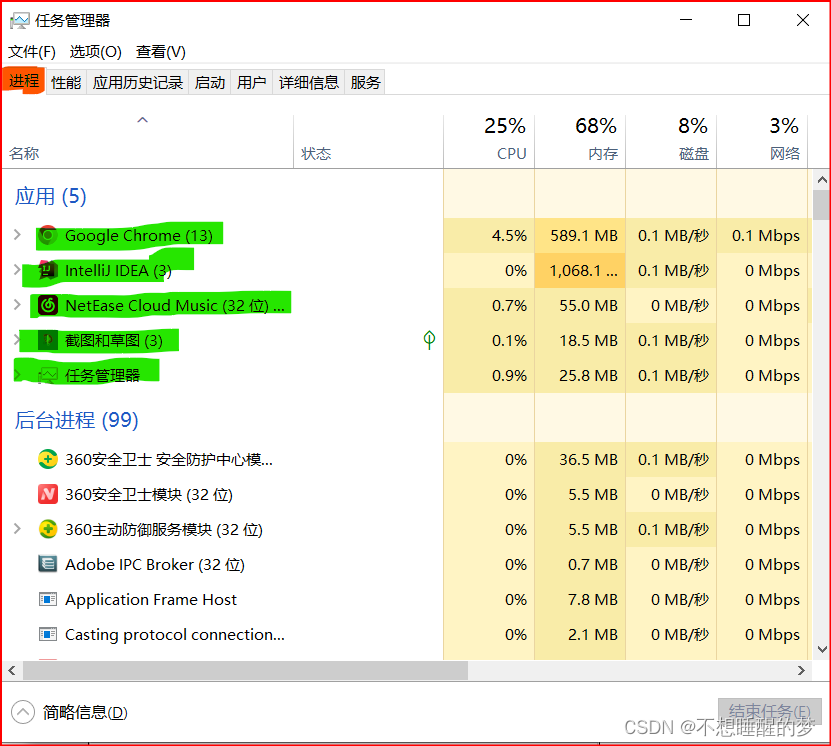This screenshot has height=746, width=831.
Task: Click the 简略信息 collapse arrow icon
Action: (x=22, y=712)
